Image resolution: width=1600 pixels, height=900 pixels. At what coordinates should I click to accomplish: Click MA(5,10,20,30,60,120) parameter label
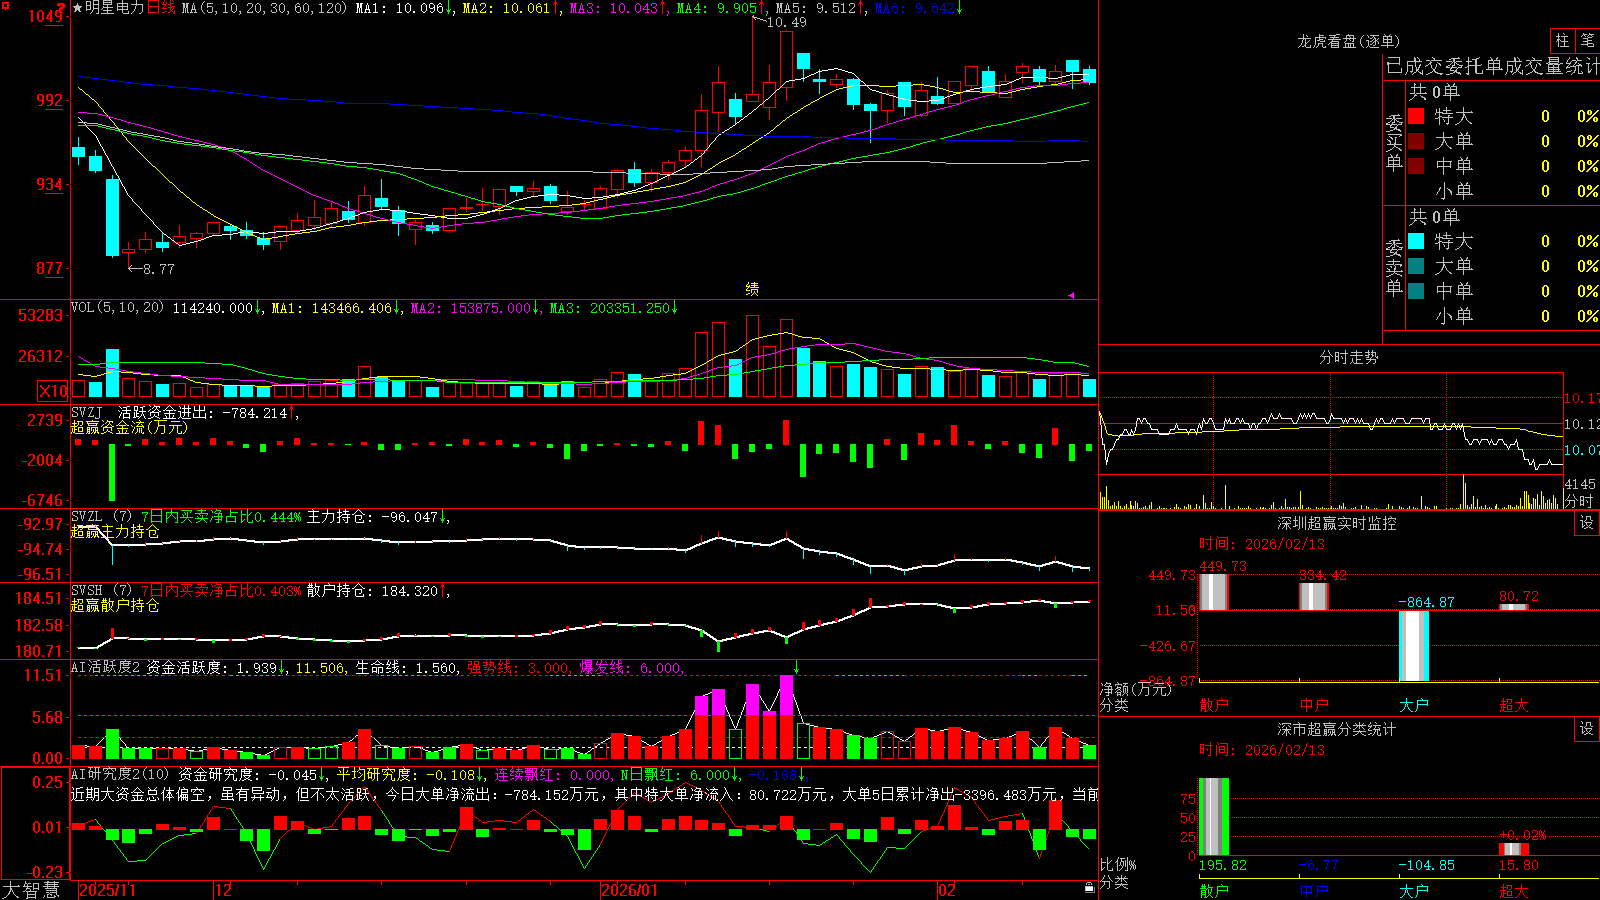point(264,8)
